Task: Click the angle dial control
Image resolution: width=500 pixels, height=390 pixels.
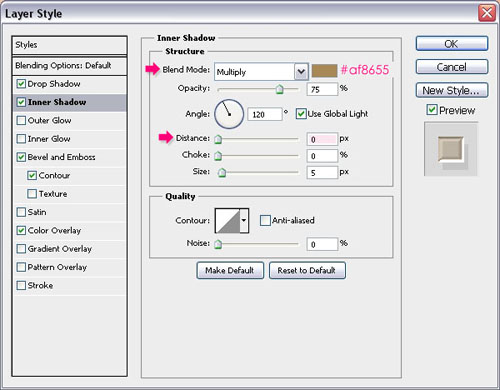Action: click(x=229, y=114)
